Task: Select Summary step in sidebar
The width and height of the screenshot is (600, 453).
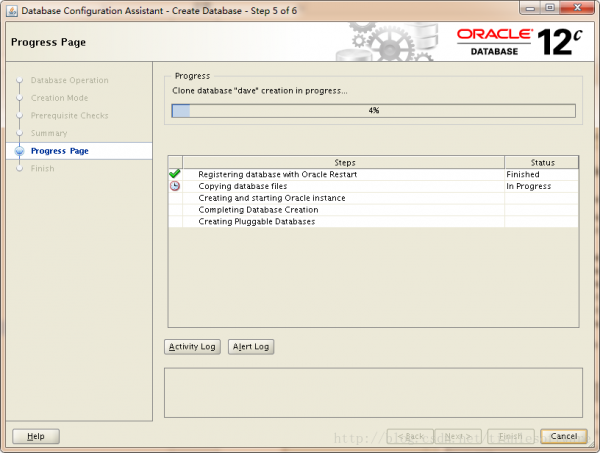Action: [x=49, y=133]
